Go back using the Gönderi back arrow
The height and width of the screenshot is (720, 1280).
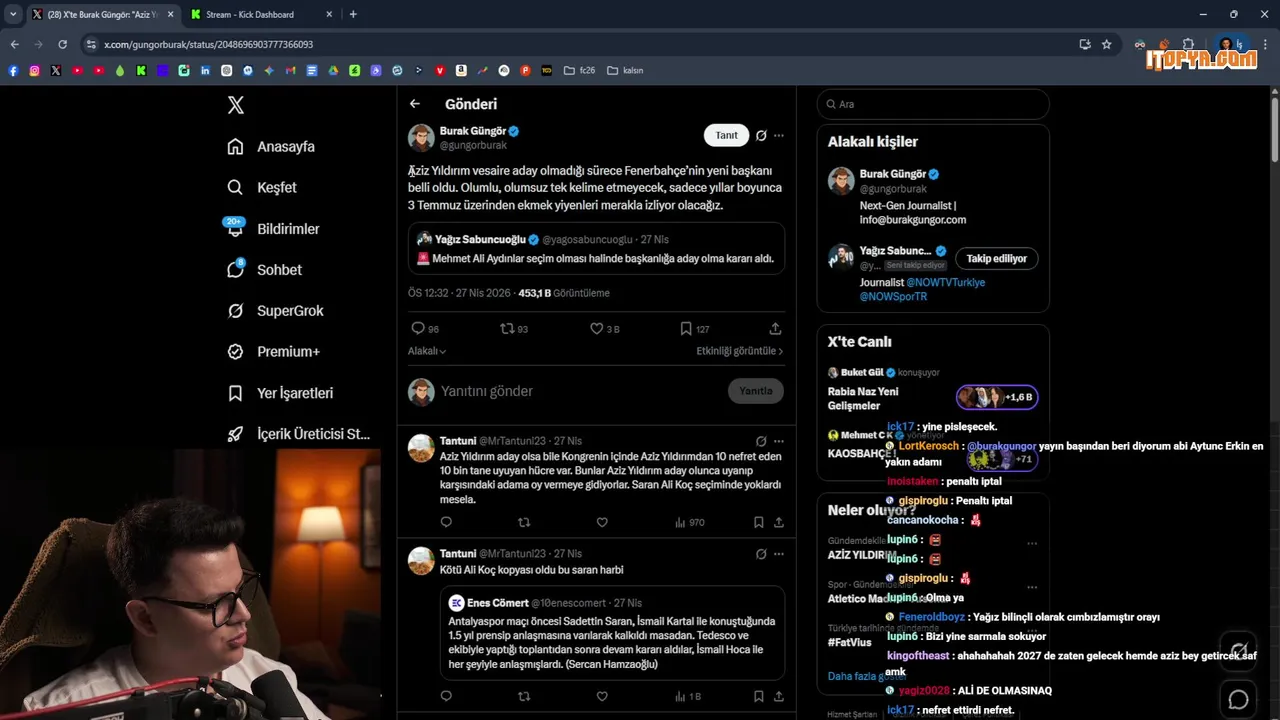pos(415,104)
